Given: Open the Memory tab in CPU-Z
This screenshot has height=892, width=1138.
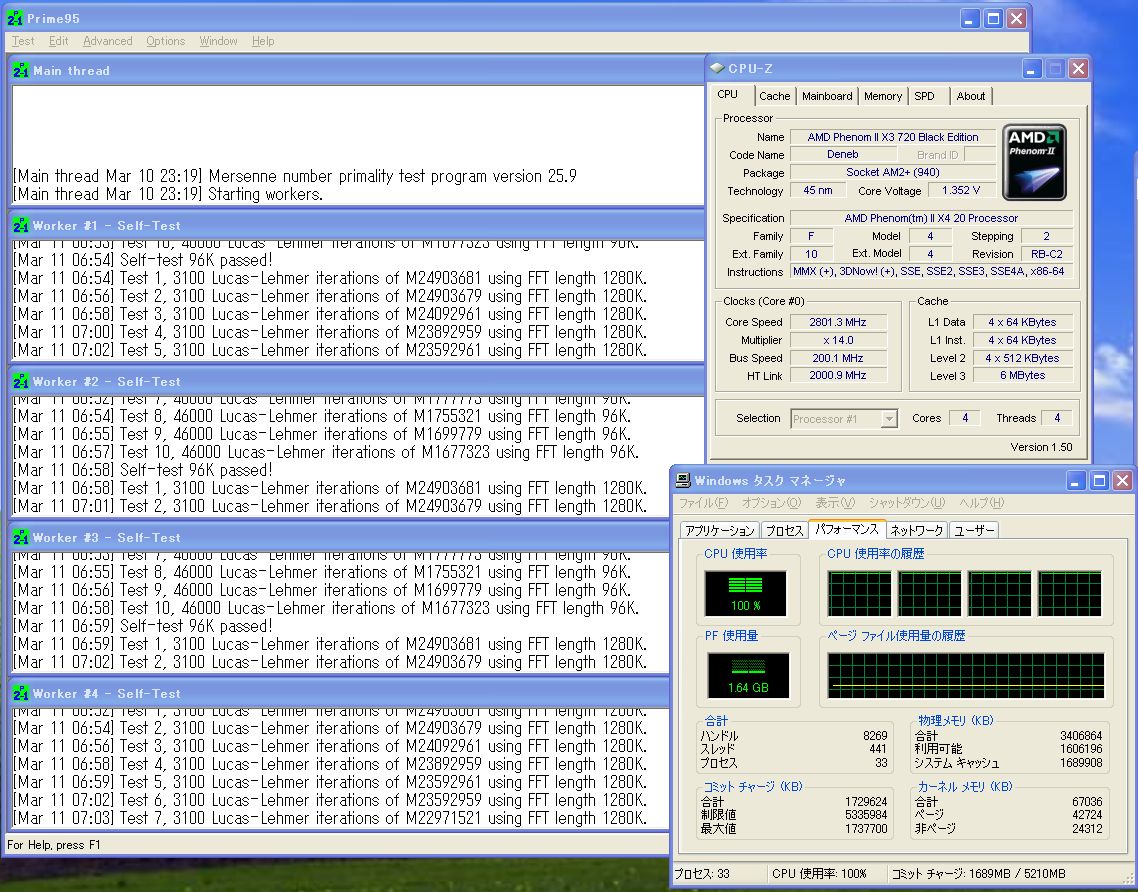Looking at the screenshot, I should click(882, 96).
